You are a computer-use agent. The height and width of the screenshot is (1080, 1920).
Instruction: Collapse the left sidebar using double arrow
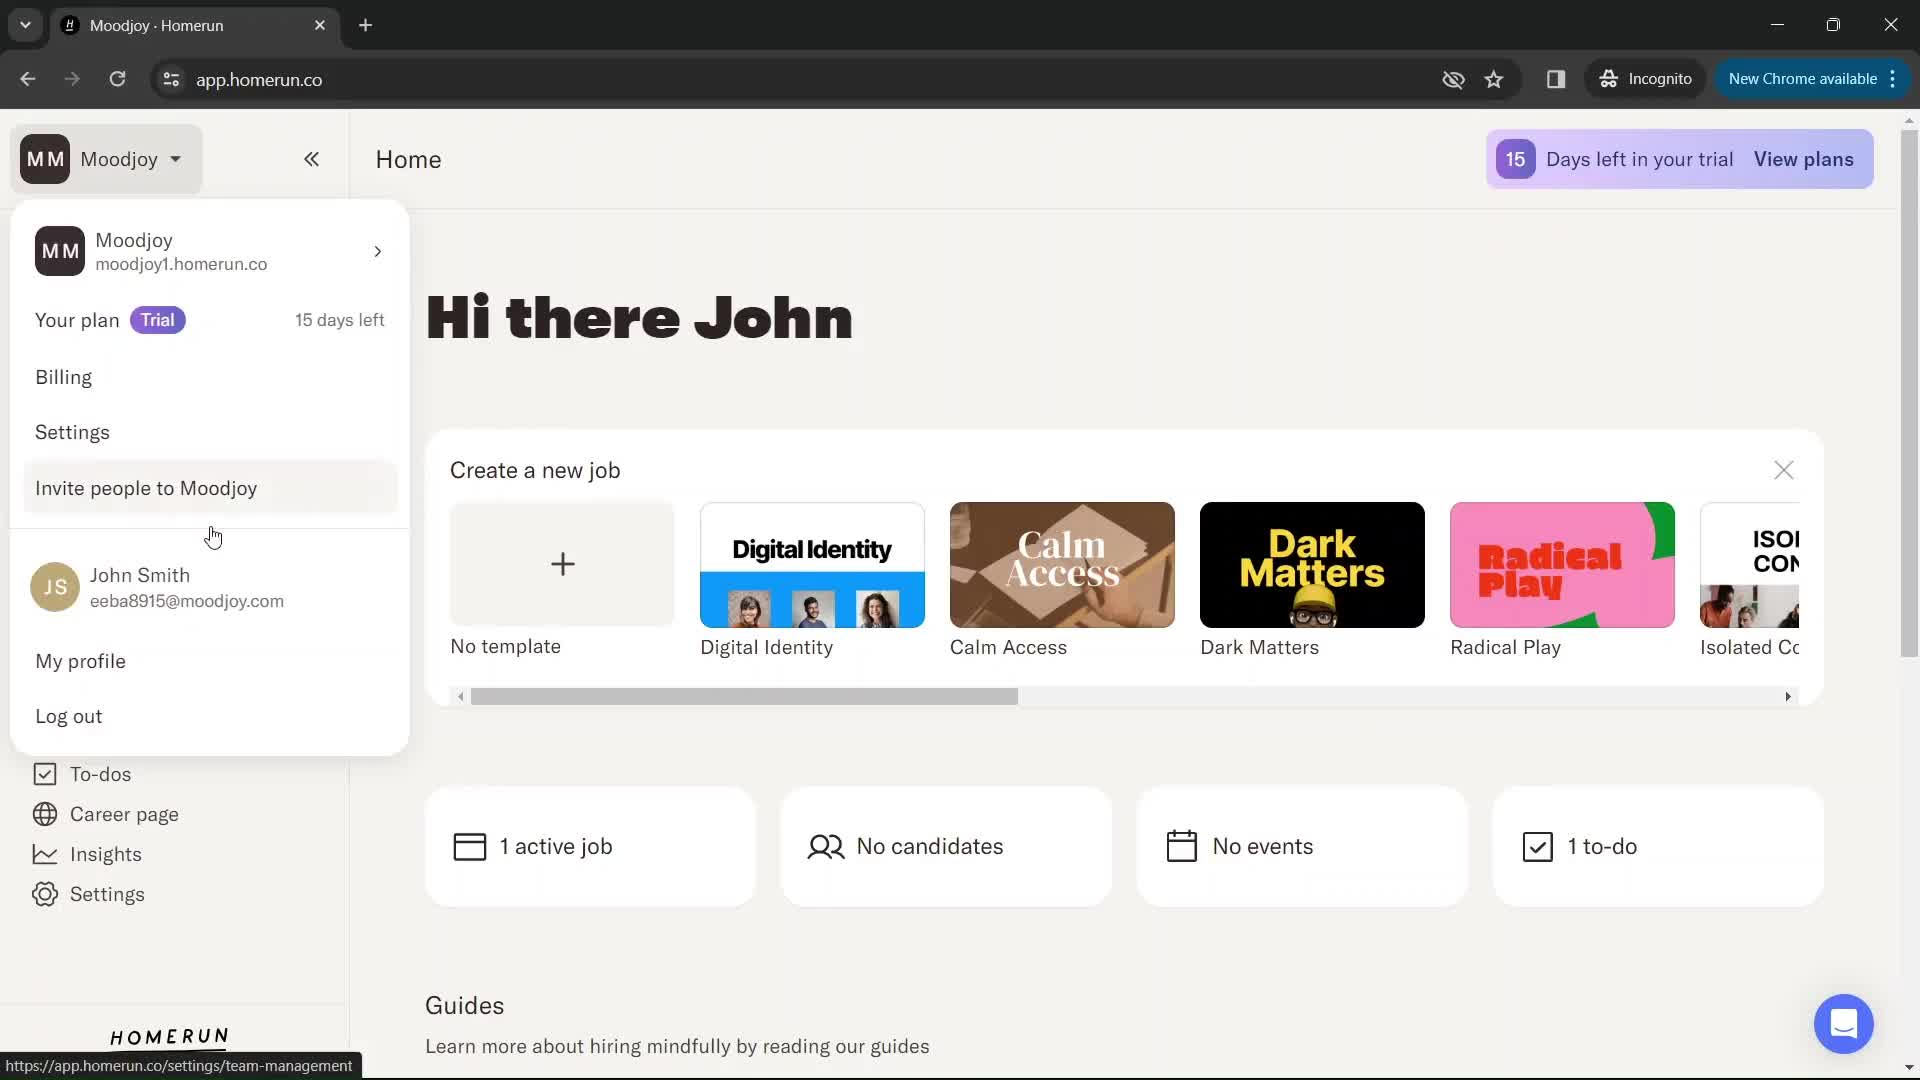coord(313,160)
